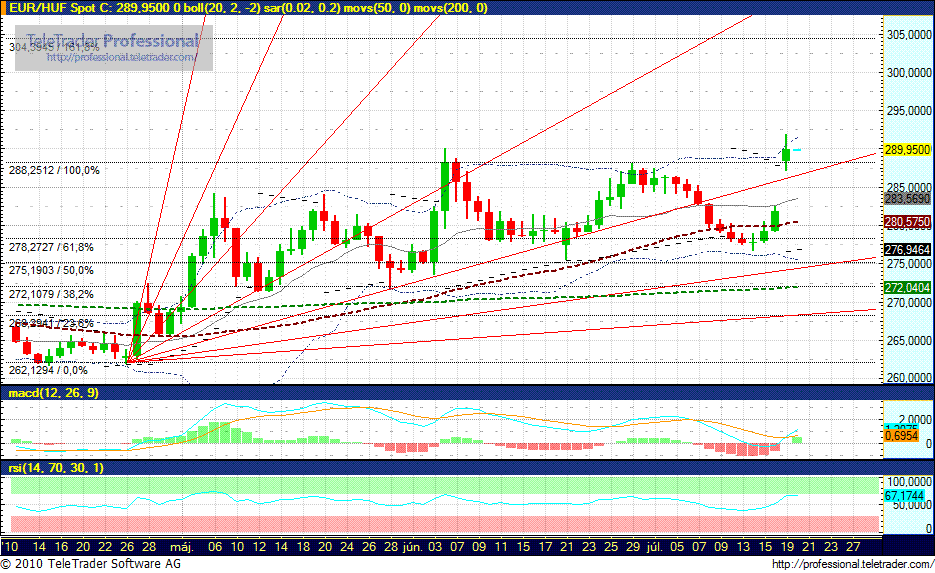Viewport: 935px width, 573px height.
Task: Click the 275,1903 / 50,0% Fibonacci label
Action: click(x=51, y=270)
